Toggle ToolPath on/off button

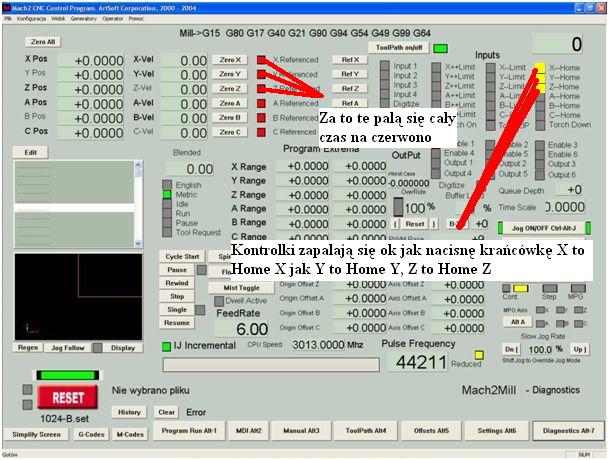tap(399, 48)
